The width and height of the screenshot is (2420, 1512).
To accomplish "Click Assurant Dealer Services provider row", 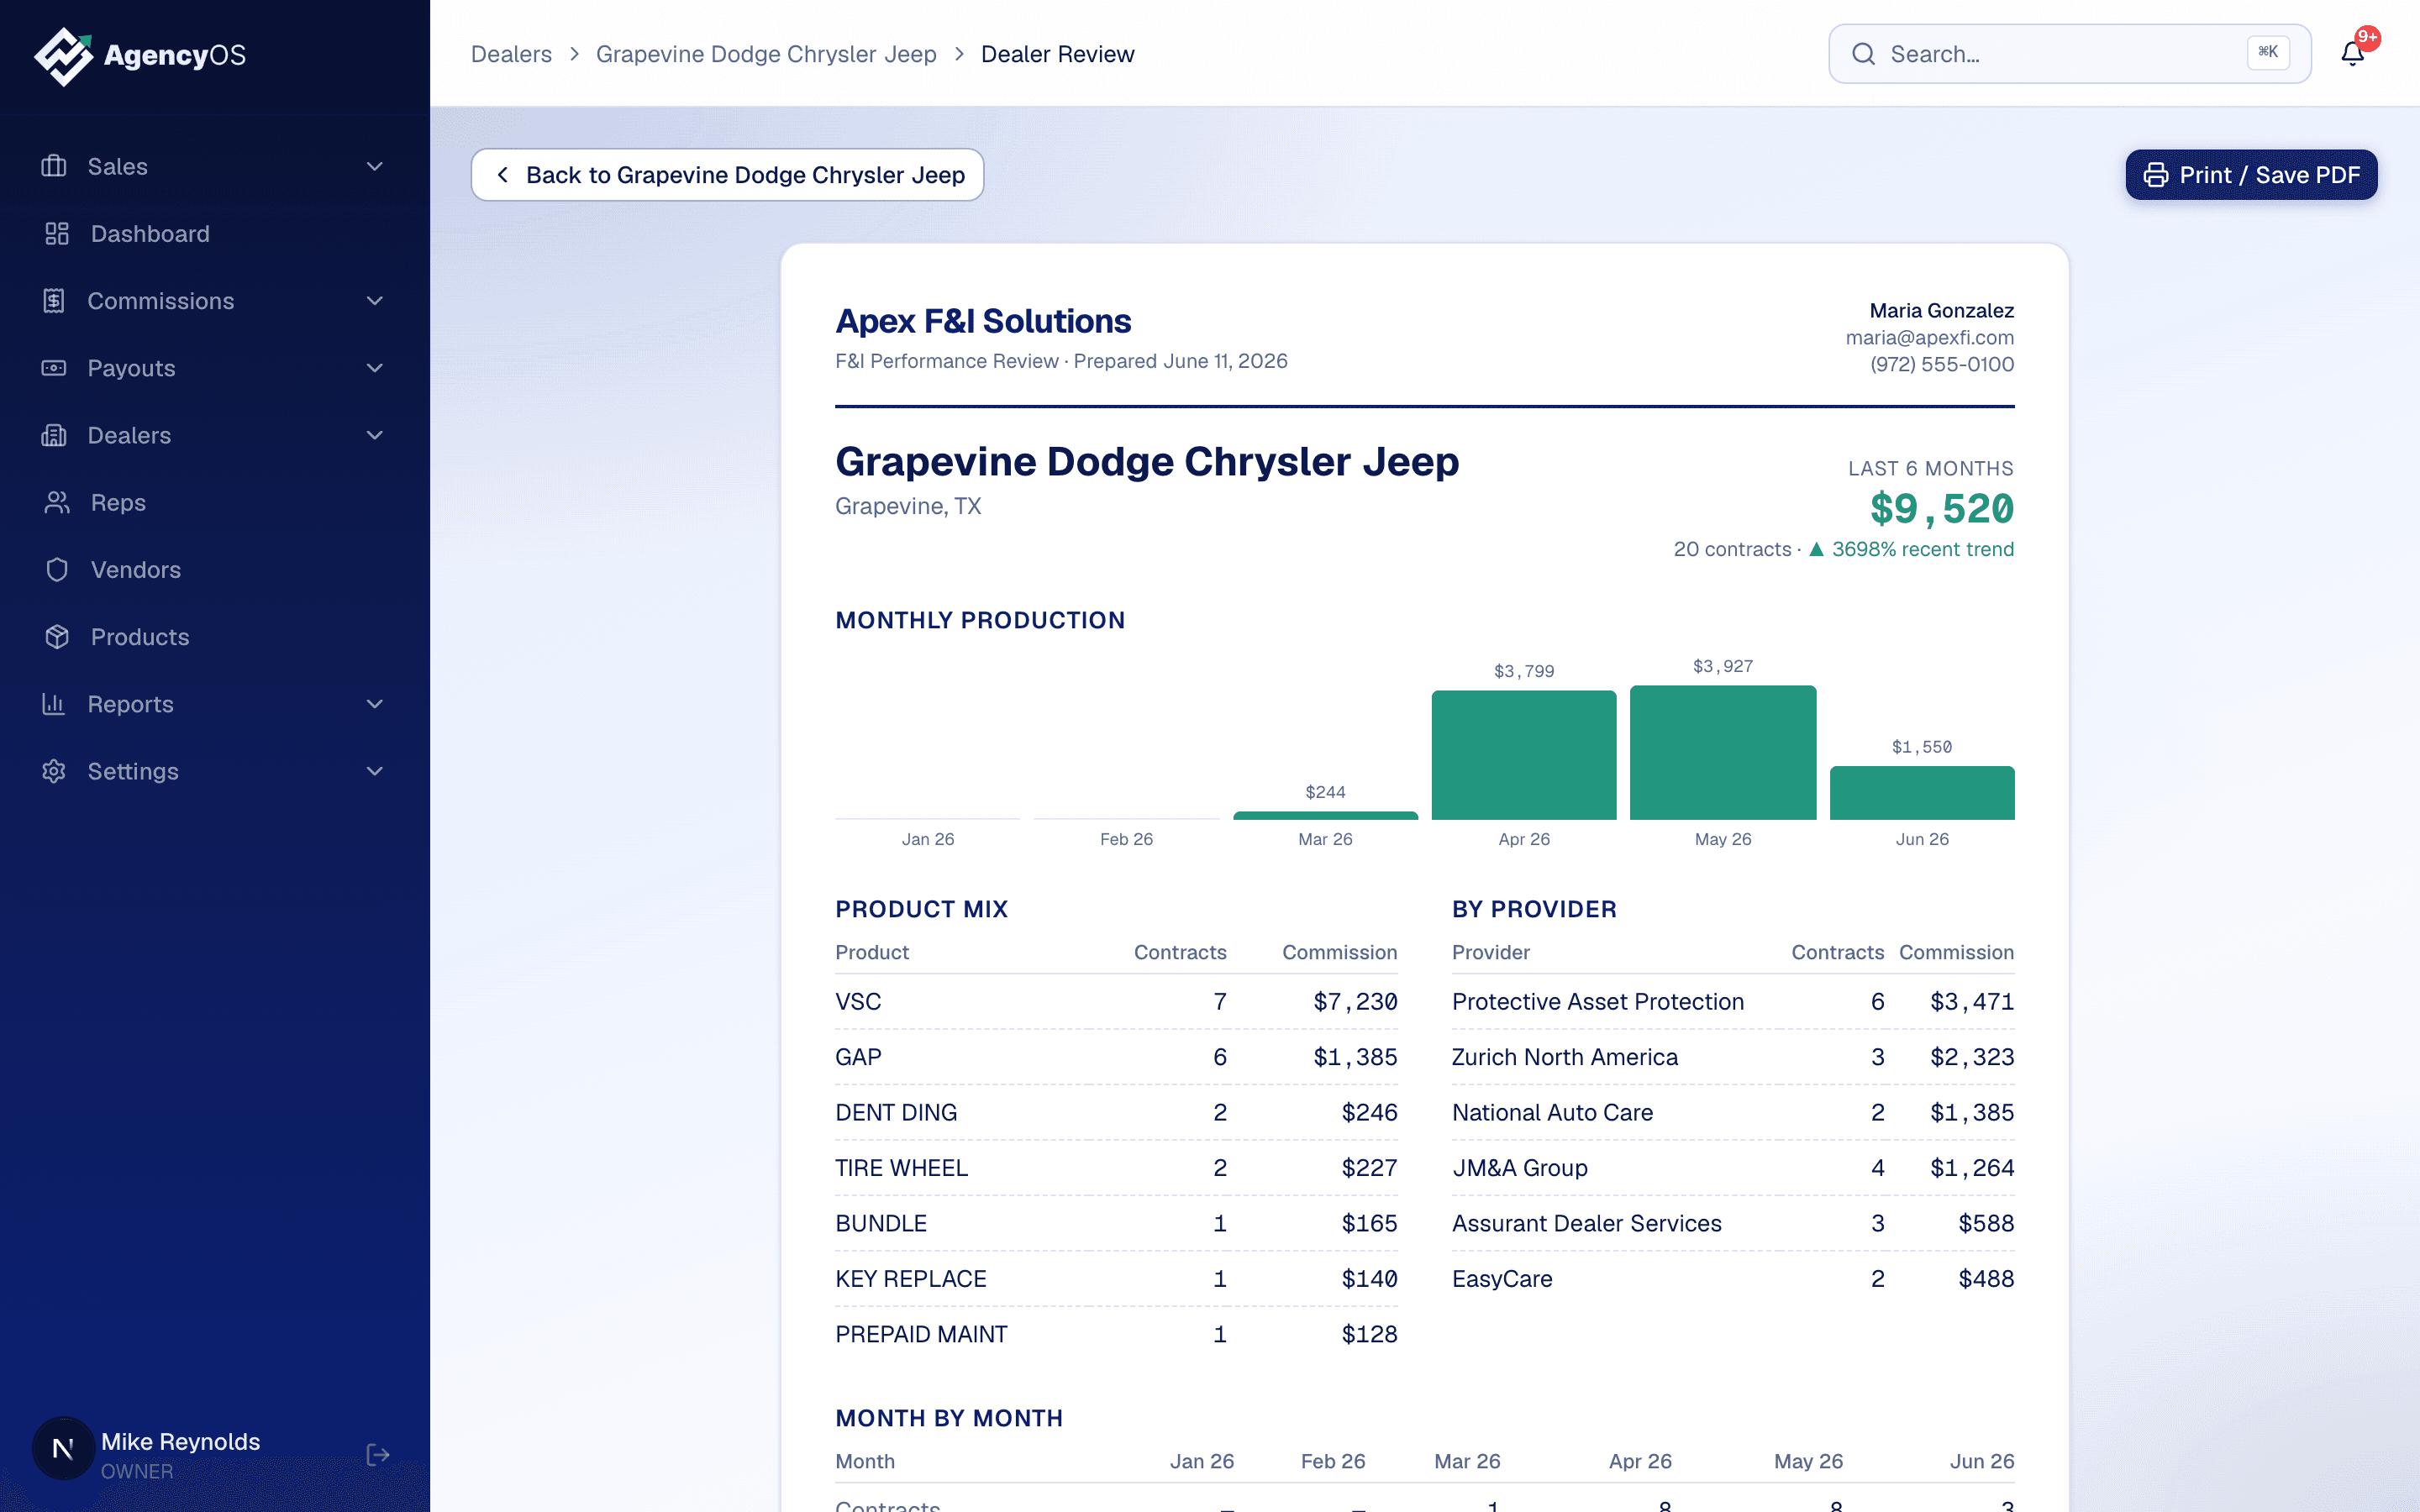I will coord(1733,1223).
